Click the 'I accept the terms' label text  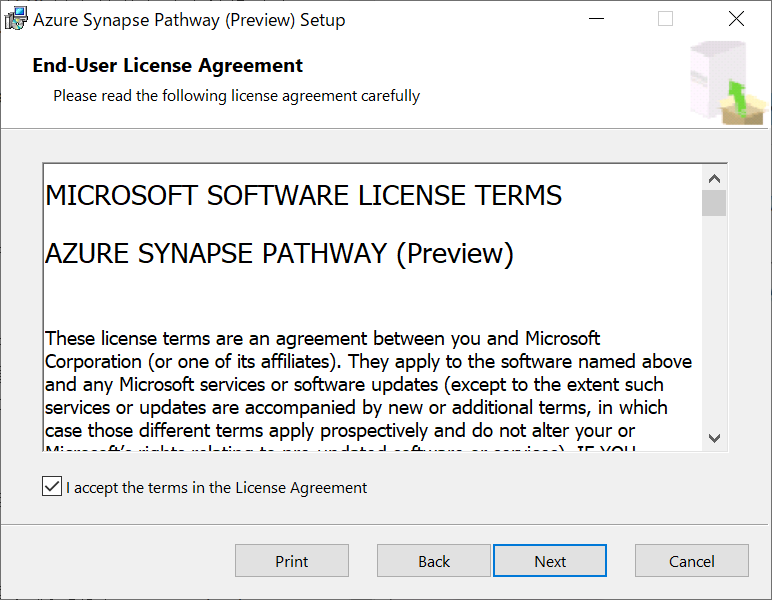click(x=217, y=487)
